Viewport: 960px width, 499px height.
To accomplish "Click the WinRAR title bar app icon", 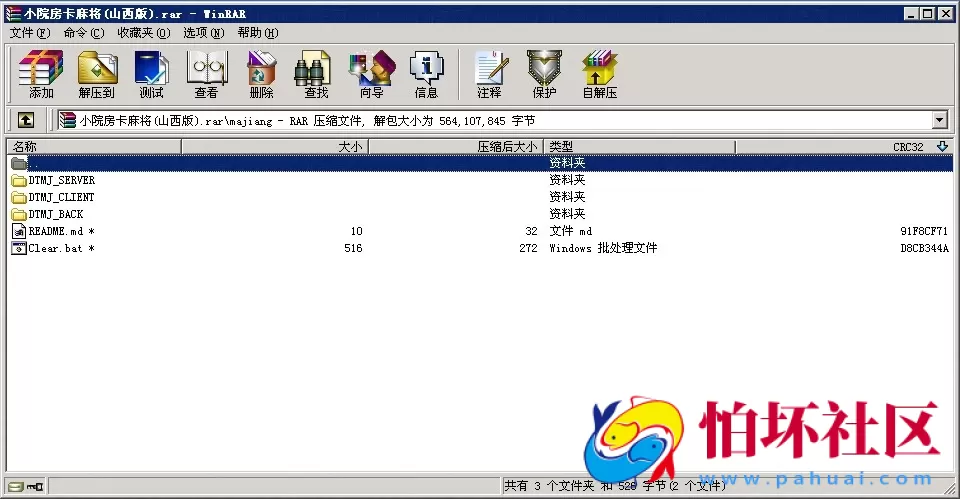I will (13, 13).
